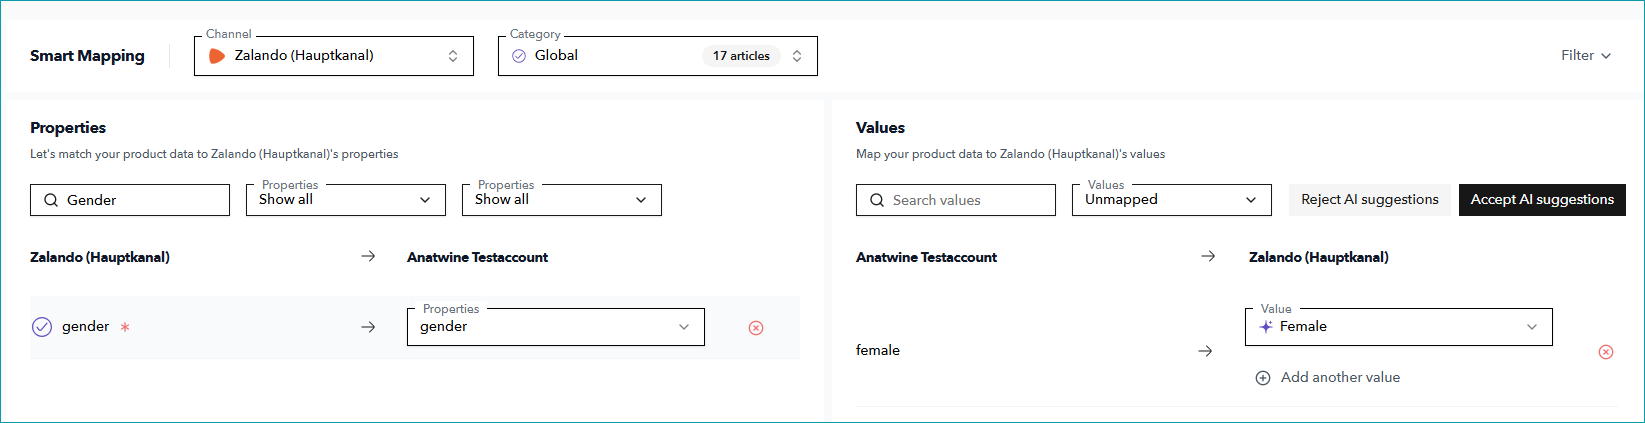Open the Female Value dropdown

pyautogui.click(x=1399, y=327)
